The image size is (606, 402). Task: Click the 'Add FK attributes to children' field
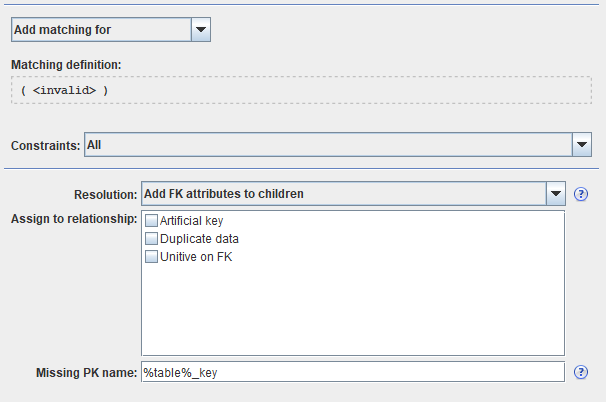pyautogui.click(x=342, y=193)
